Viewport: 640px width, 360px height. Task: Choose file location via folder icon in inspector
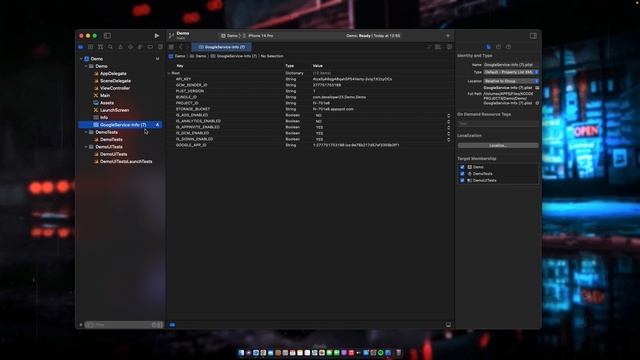537,88
